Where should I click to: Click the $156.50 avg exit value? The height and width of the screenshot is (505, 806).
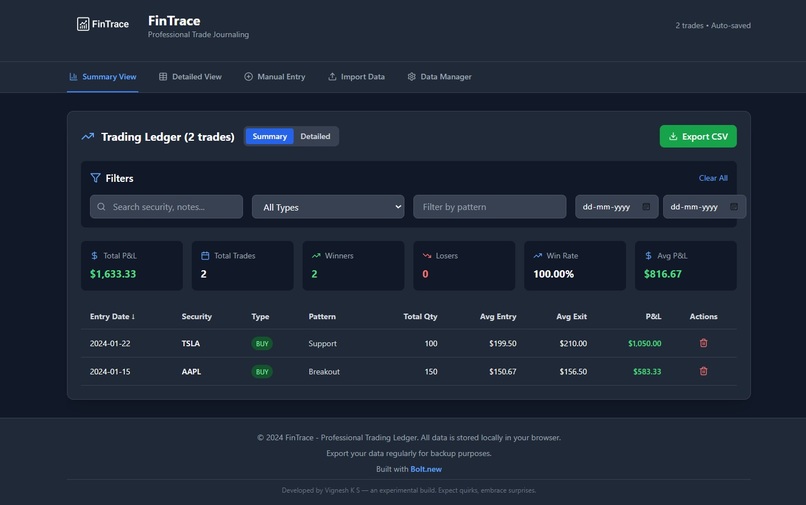coord(573,371)
